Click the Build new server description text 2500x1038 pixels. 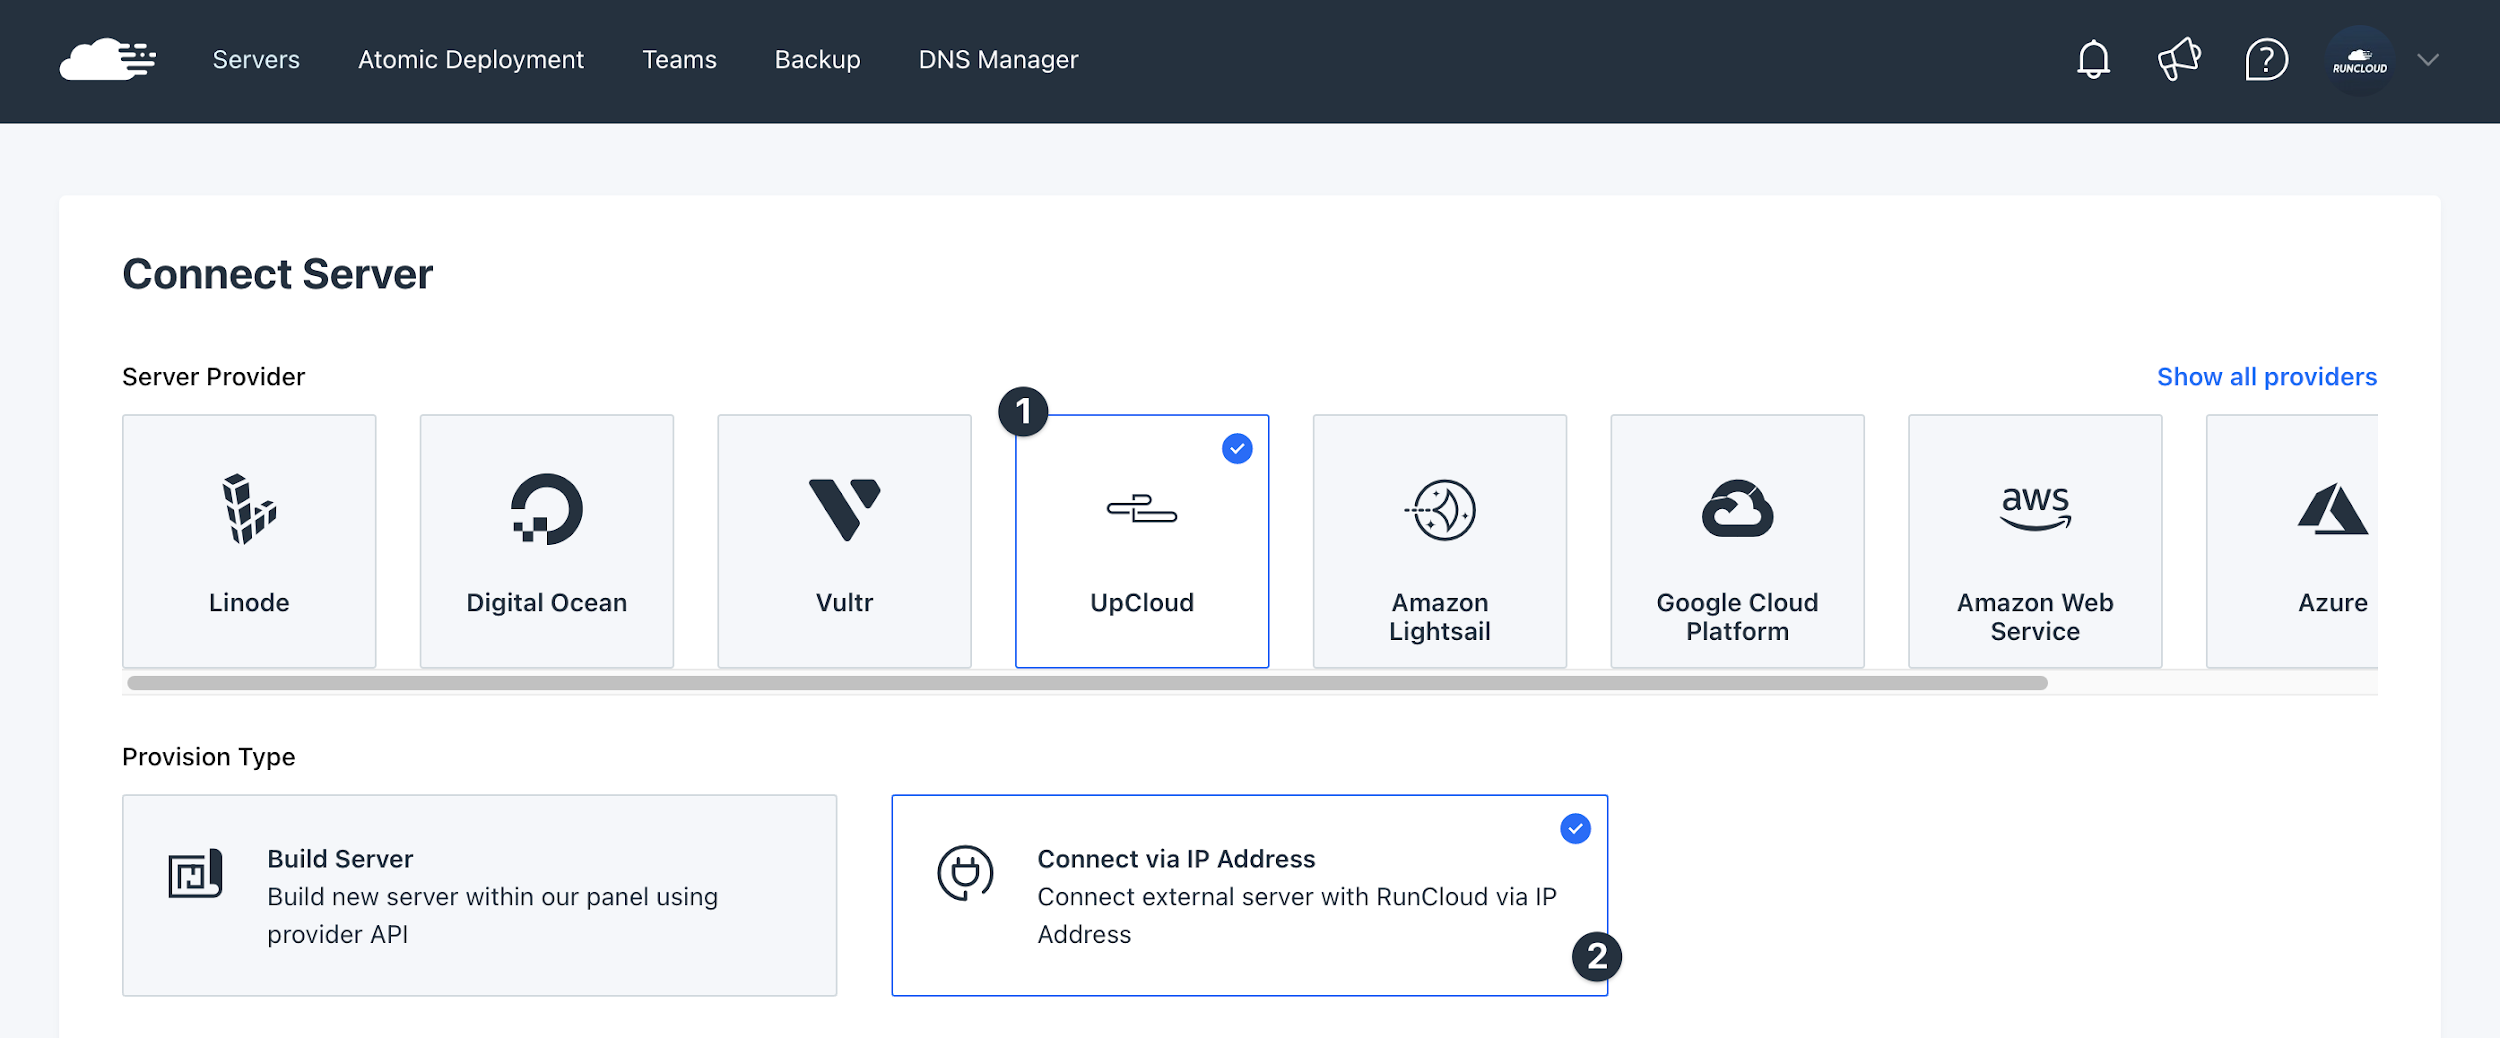pos(492,915)
